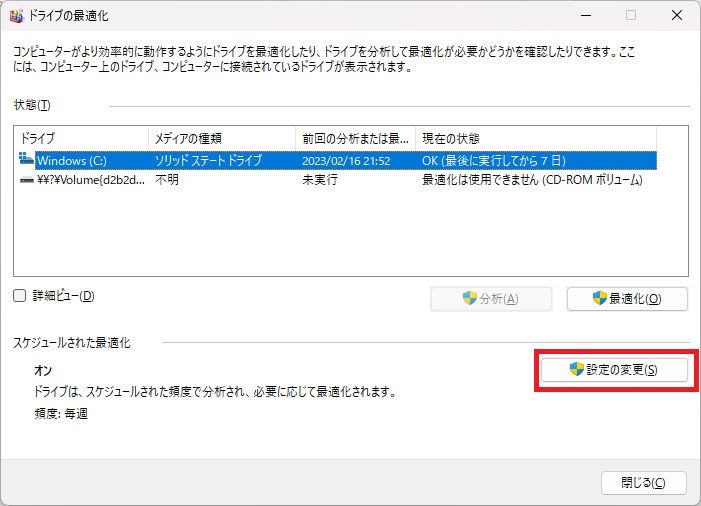This screenshot has width=701, height=506.
Task: Toggle the 詳細ビュー(D) checkbox
Action: click(20, 295)
